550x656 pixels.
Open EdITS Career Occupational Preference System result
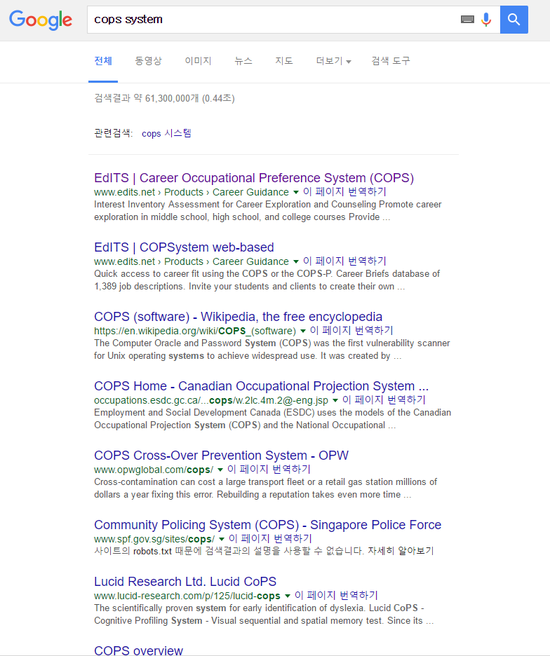254,178
